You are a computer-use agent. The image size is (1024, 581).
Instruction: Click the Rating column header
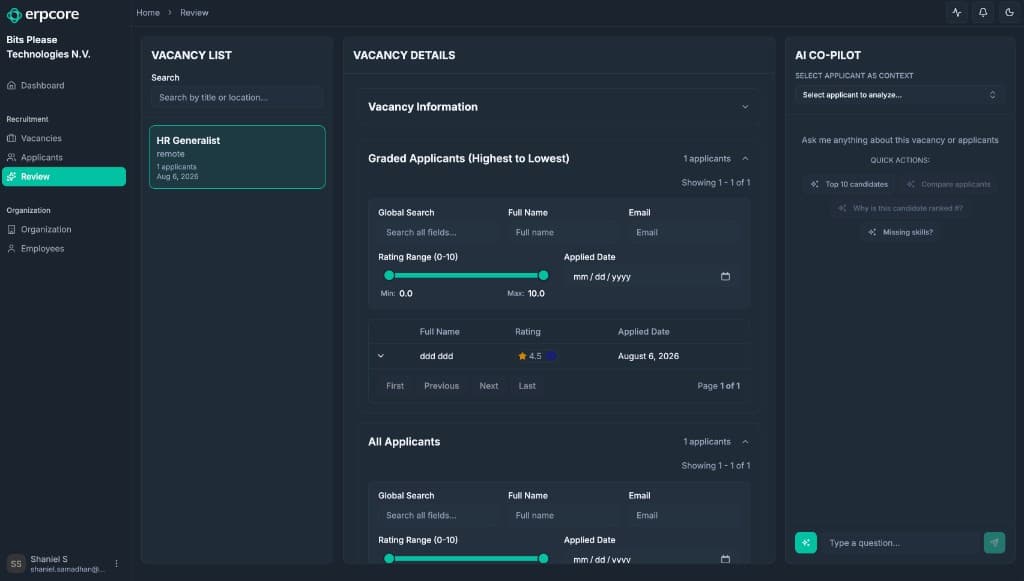(x=528, y=332)
